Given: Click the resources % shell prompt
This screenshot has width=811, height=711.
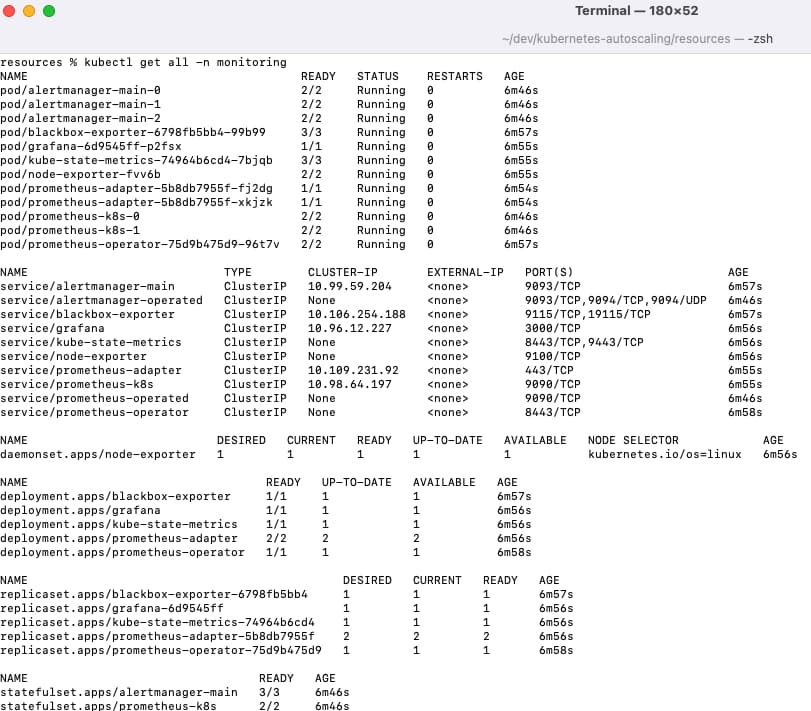Looking at the screenshot, I should pos(35,61).
